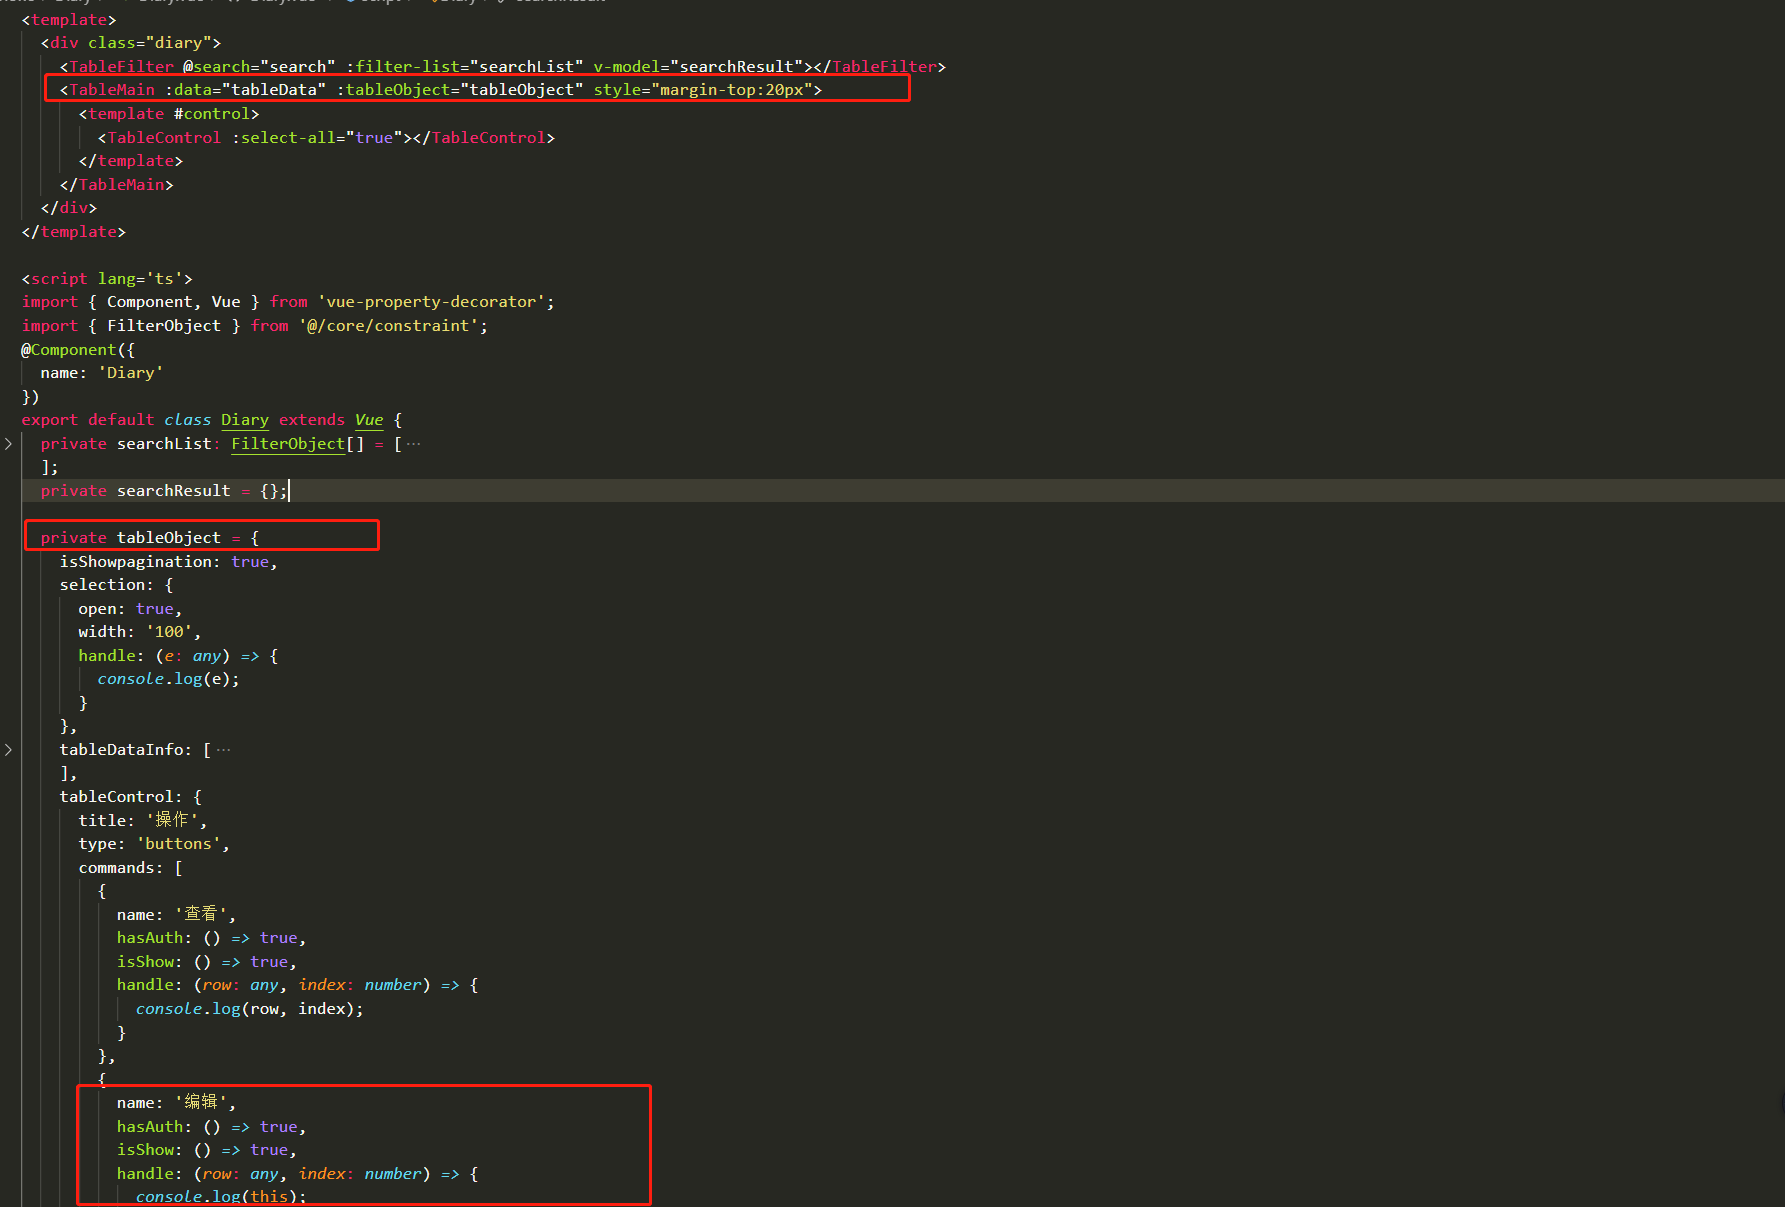Click the console.log(this) statement
1785x1207 pixels.
click(222, 1197)
